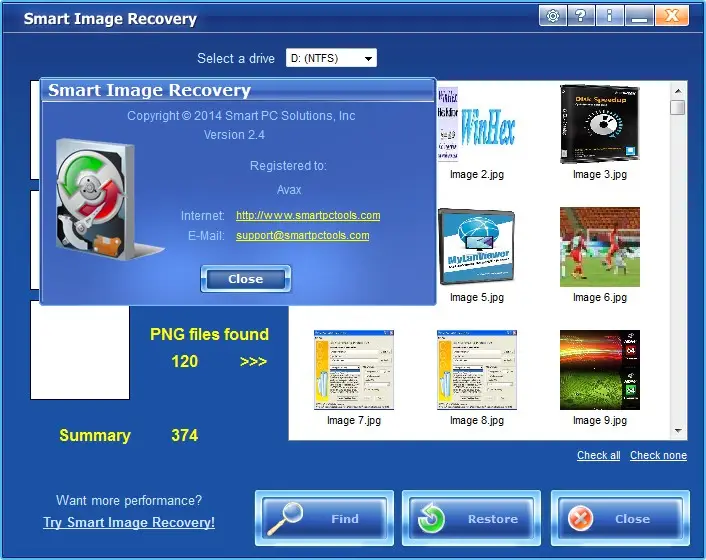Select the Image 6.jpg soccer thumbnail
This screenshot has height=560, width=706.
click(x=600, y=247)
